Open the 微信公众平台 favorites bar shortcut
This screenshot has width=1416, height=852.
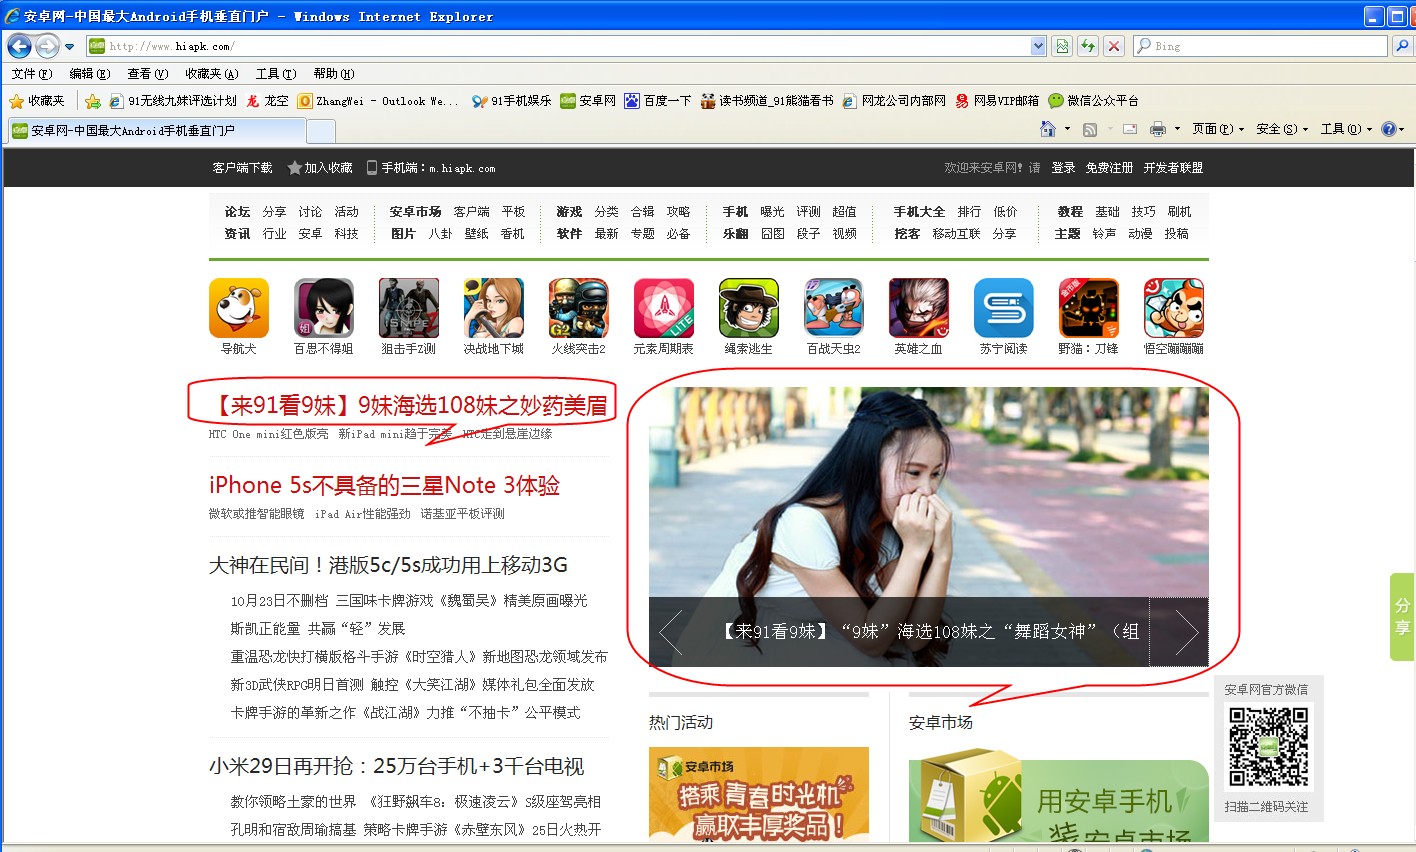point(1094,101)
